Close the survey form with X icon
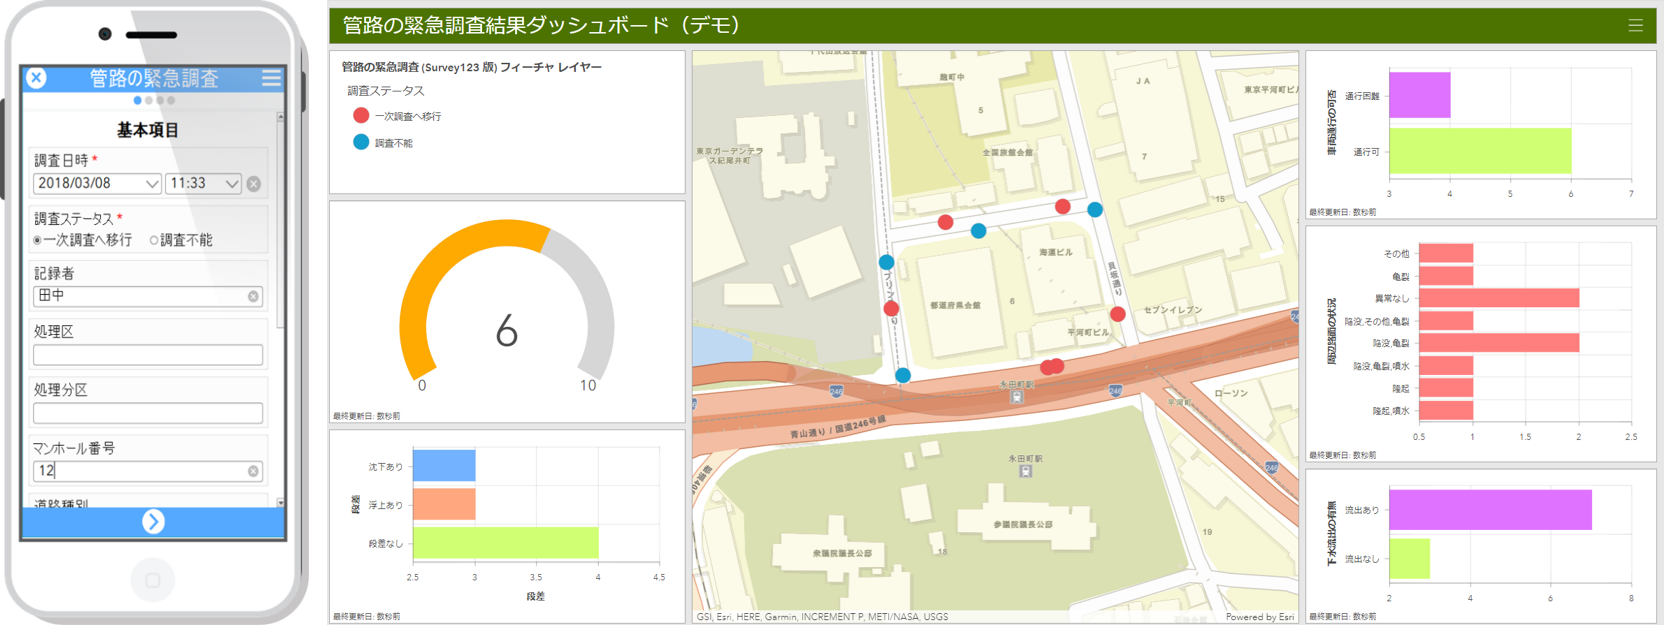This screenshot has height=625, width=1664. click(36, 78)
